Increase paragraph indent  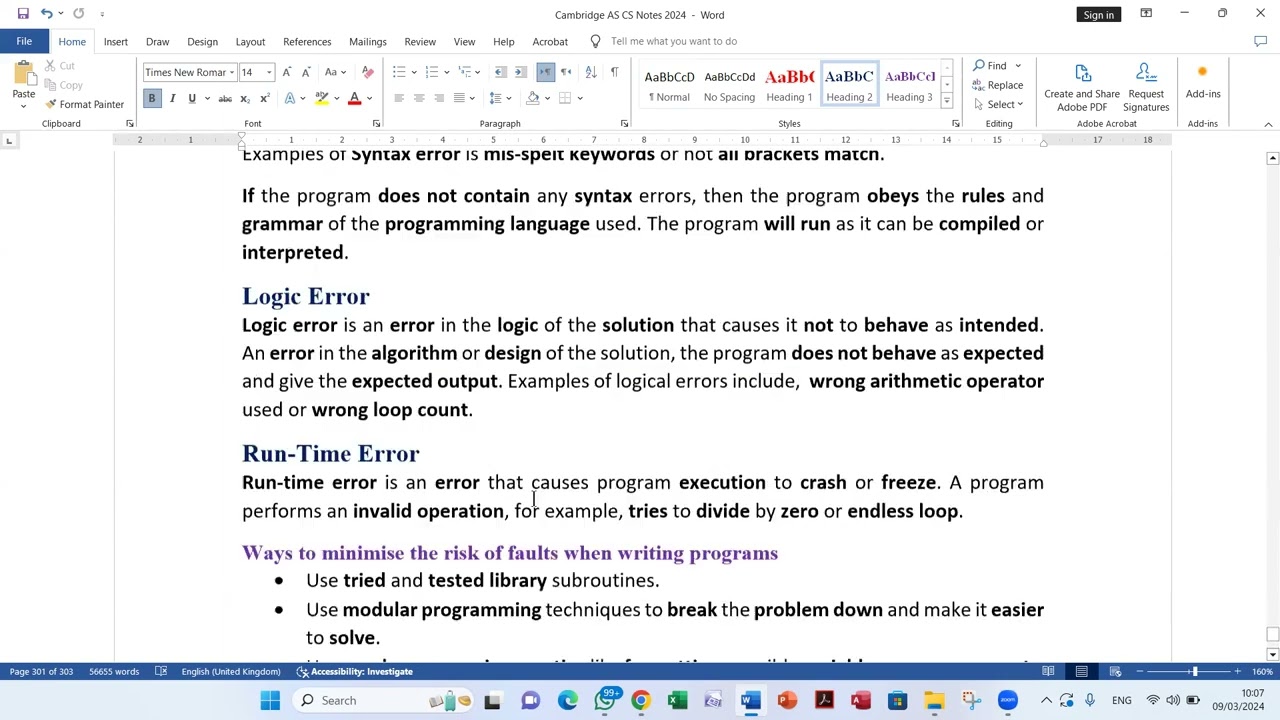pos(522,72)
